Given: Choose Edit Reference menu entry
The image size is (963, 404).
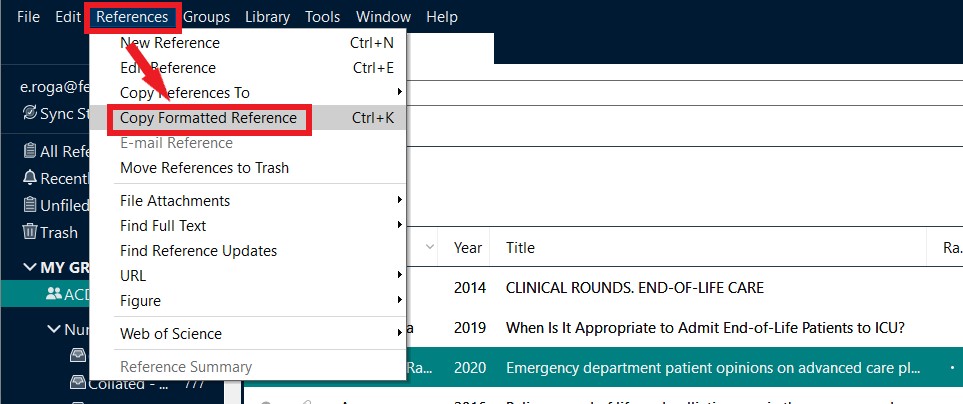Looking at the screenshot, I should pos(248,68).
